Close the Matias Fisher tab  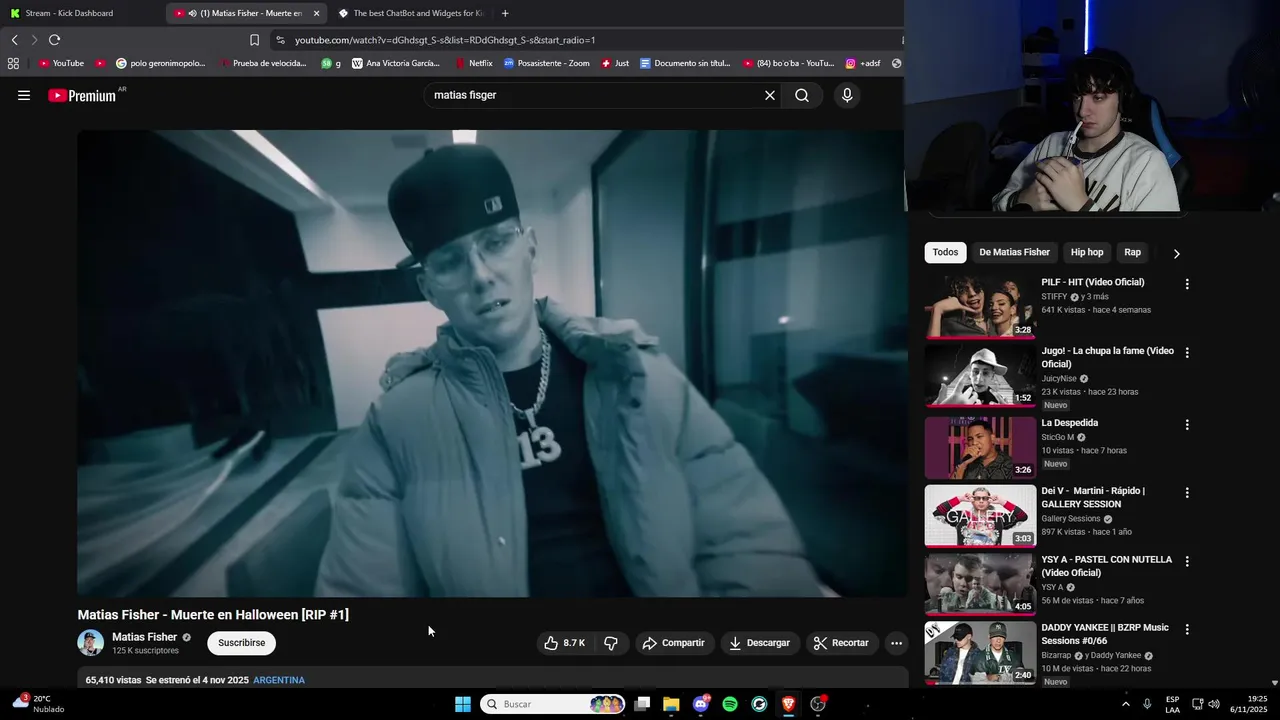[317, 13]
